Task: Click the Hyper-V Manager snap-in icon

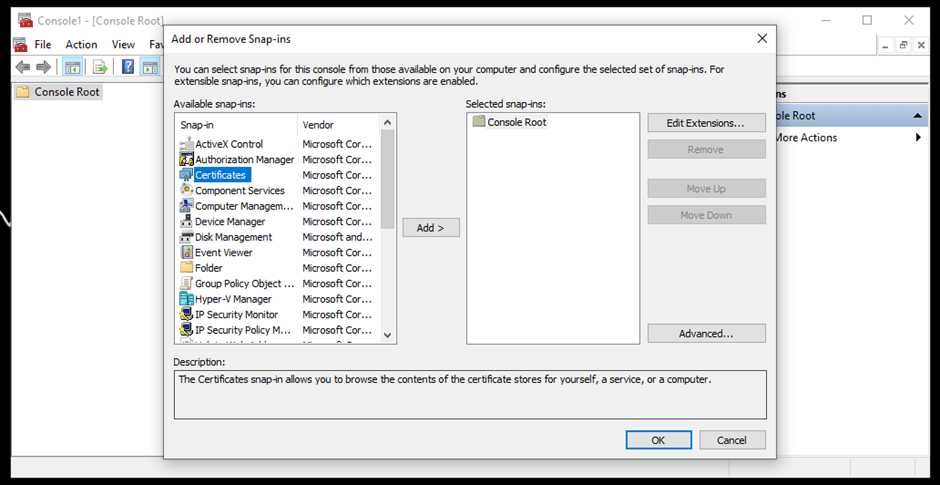Action: 186,299
